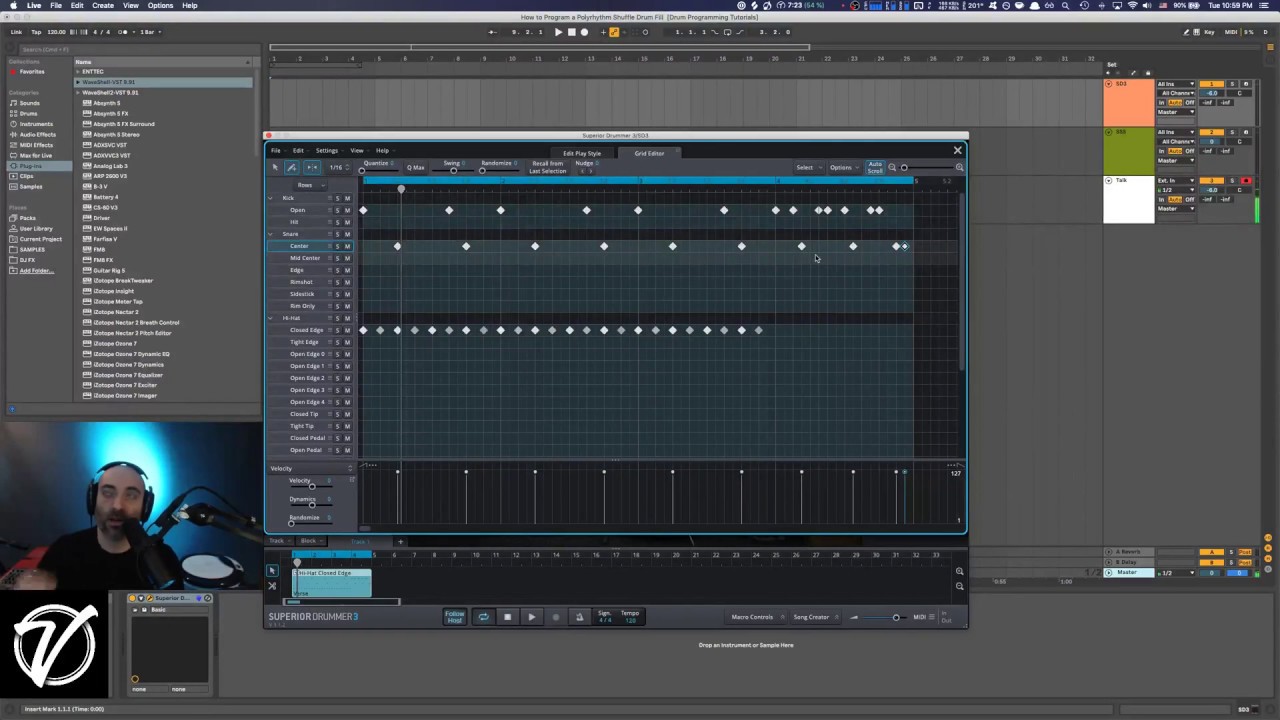Open the 1/16 grid resolution dropdown

(x=339, y=167)
